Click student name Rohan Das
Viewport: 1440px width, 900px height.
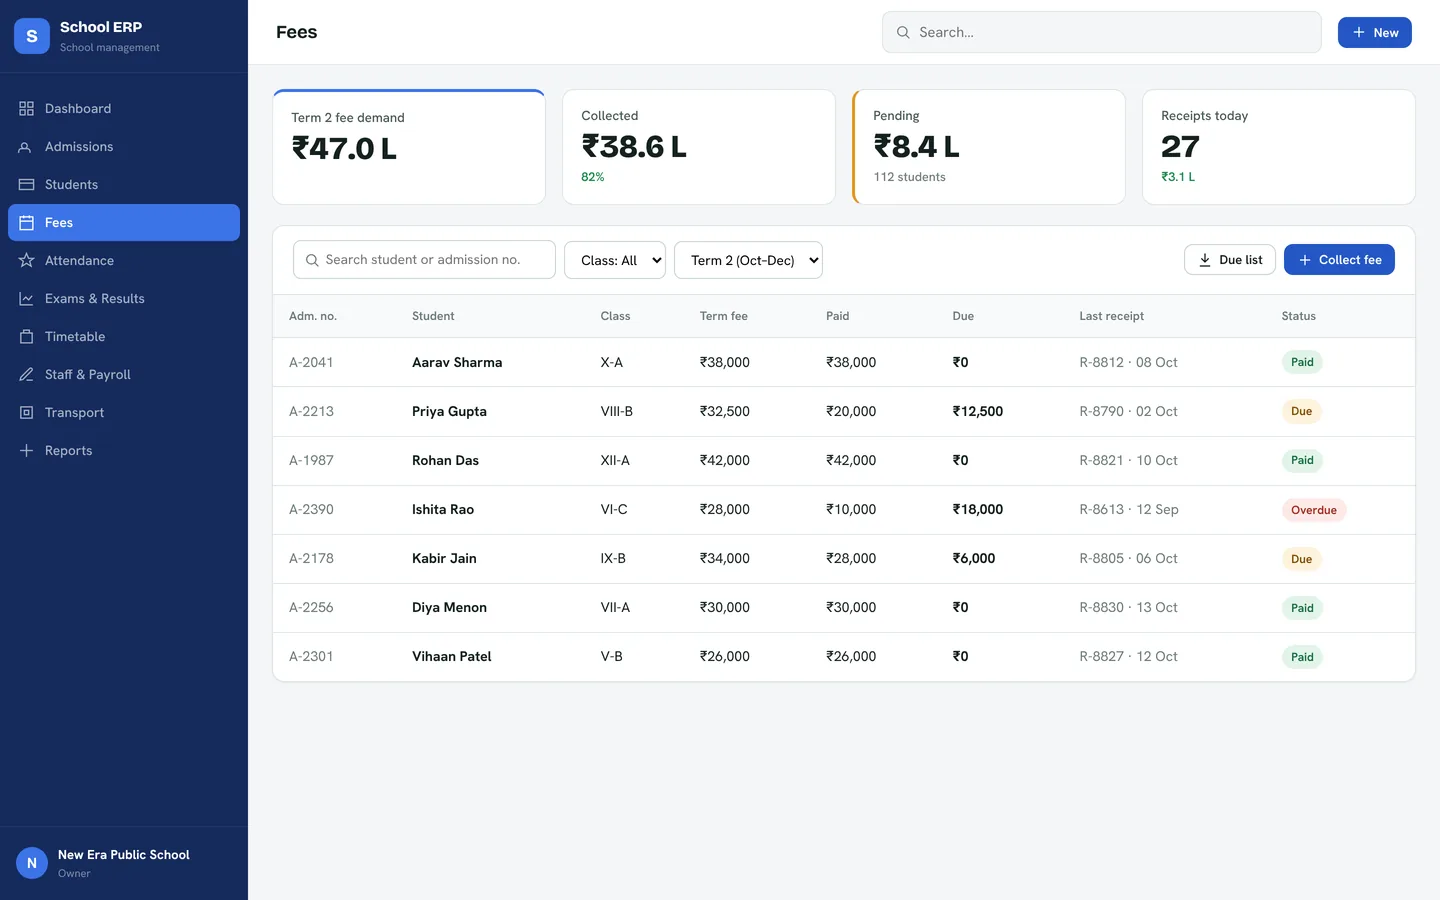click(445, 460)
